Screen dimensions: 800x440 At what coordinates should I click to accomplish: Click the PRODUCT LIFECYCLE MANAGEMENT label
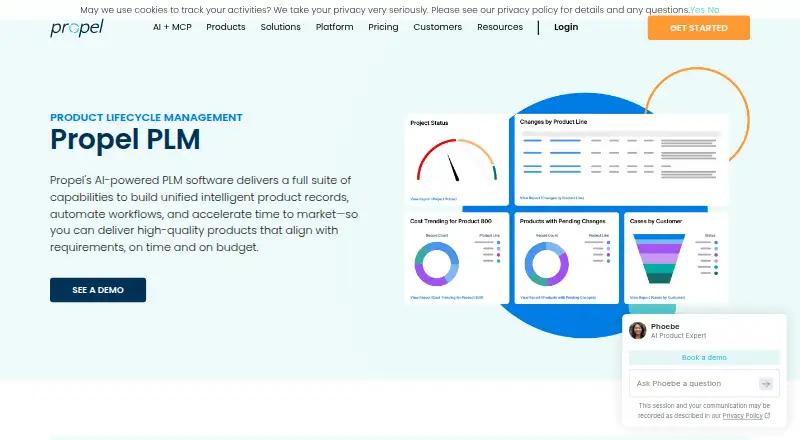tap(146, 117)
